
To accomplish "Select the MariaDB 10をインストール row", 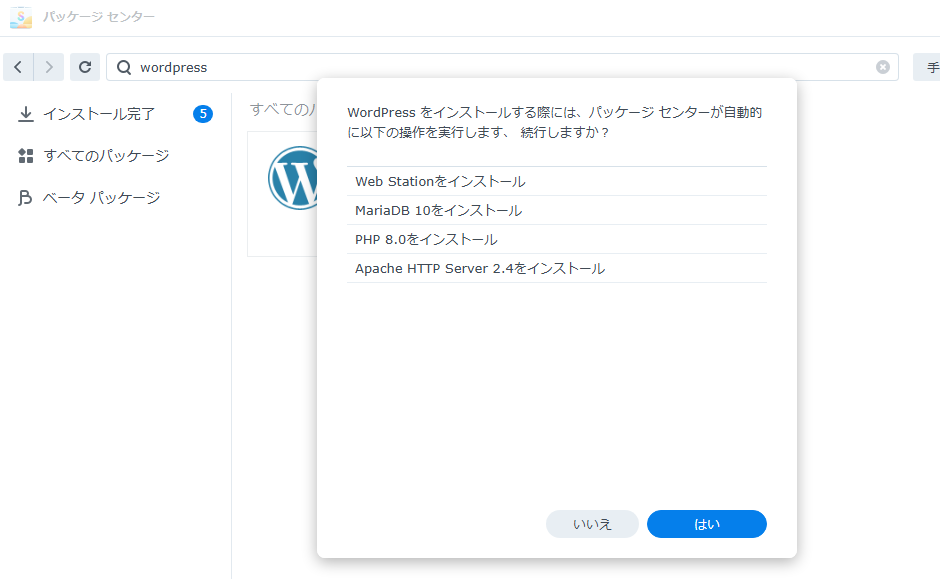I will click(x=557, y=210).
